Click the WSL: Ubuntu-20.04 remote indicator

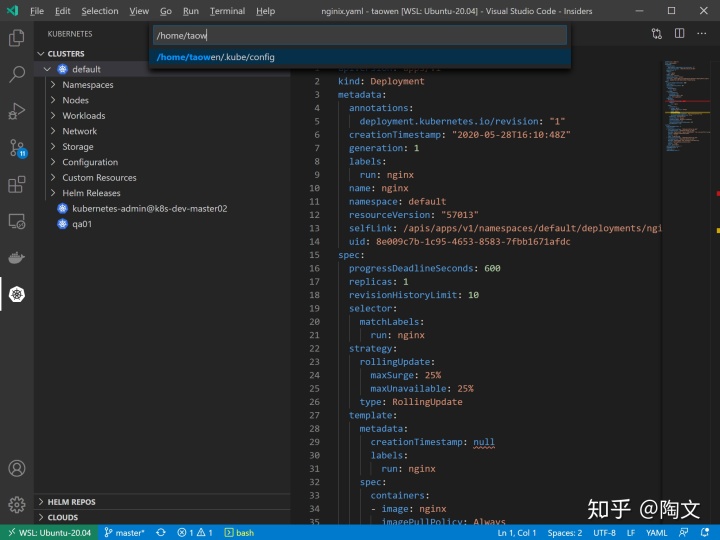pos(49,533)
